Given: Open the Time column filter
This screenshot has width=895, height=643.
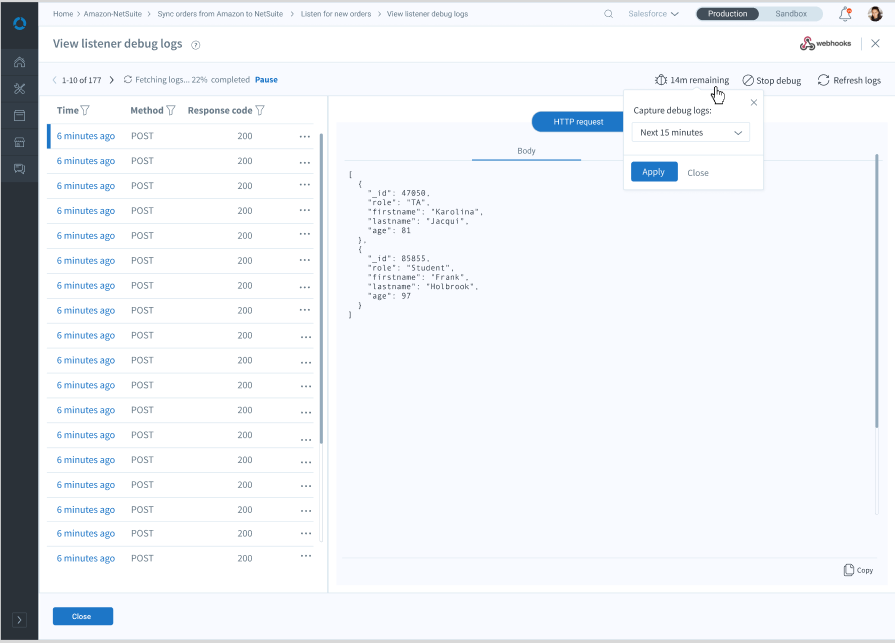Looking at the screenshot, I should [x=85, y=110].
